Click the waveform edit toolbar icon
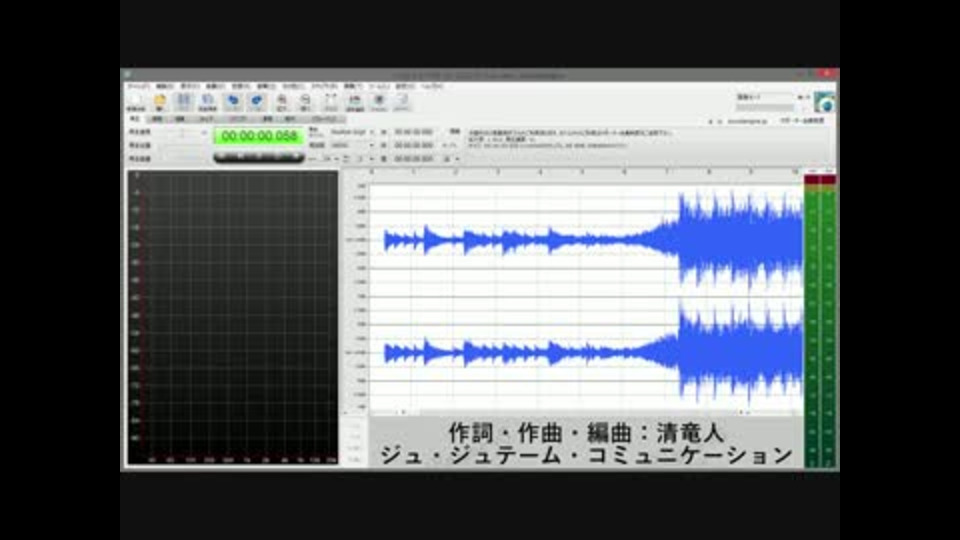This screenshot has width=960, height=540. pyautogui.click(x=355, y=102)
